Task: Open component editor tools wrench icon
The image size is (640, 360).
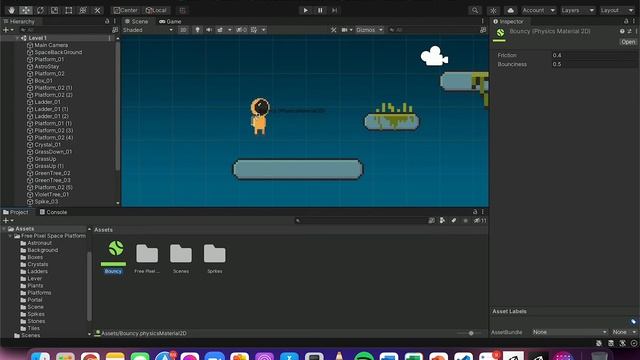Action: click(333, 30)
